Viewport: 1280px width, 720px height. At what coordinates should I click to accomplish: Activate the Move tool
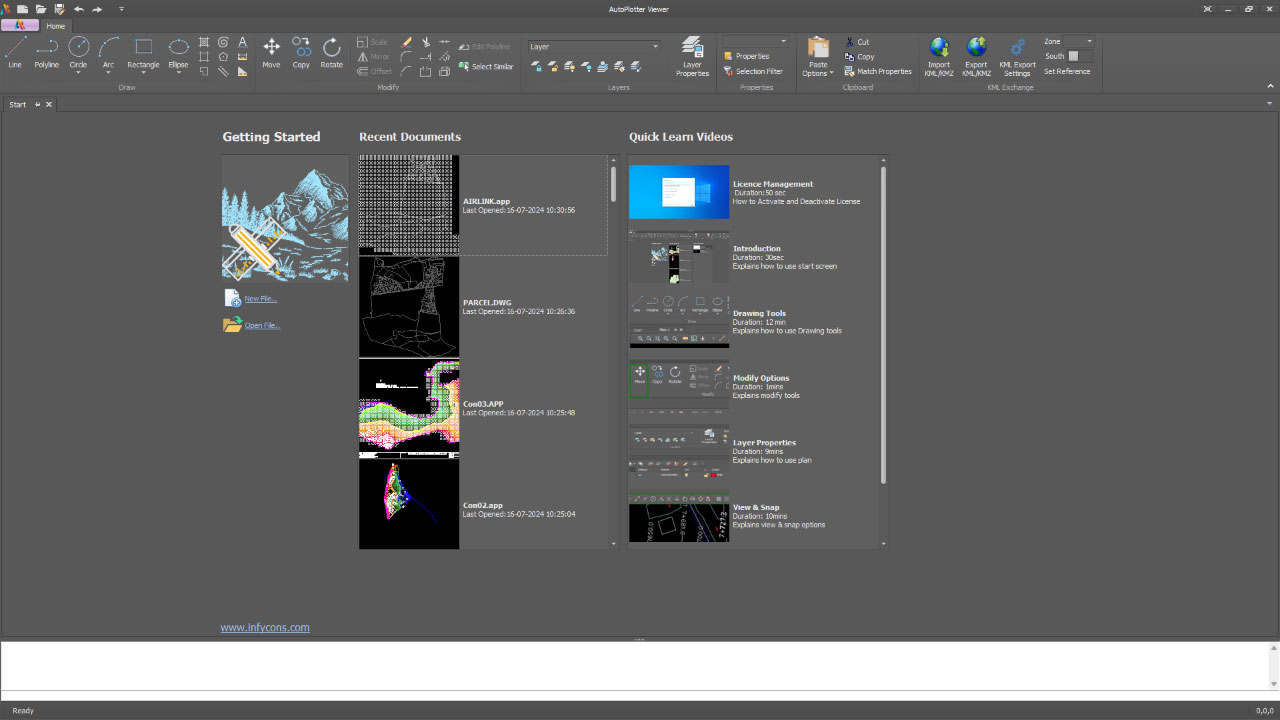point(271,53)
